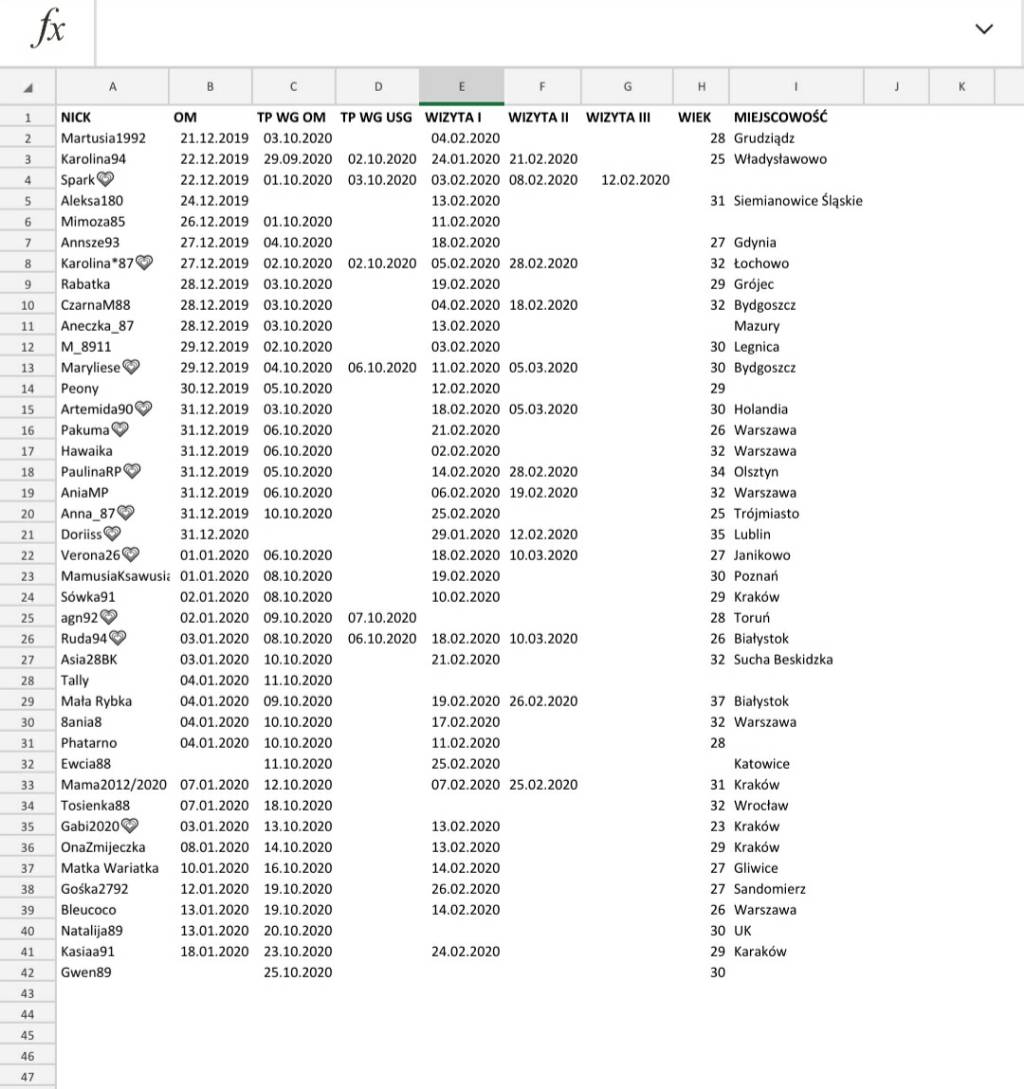Select column E header
This screenshot has width=1024, height=1089.
461,87
